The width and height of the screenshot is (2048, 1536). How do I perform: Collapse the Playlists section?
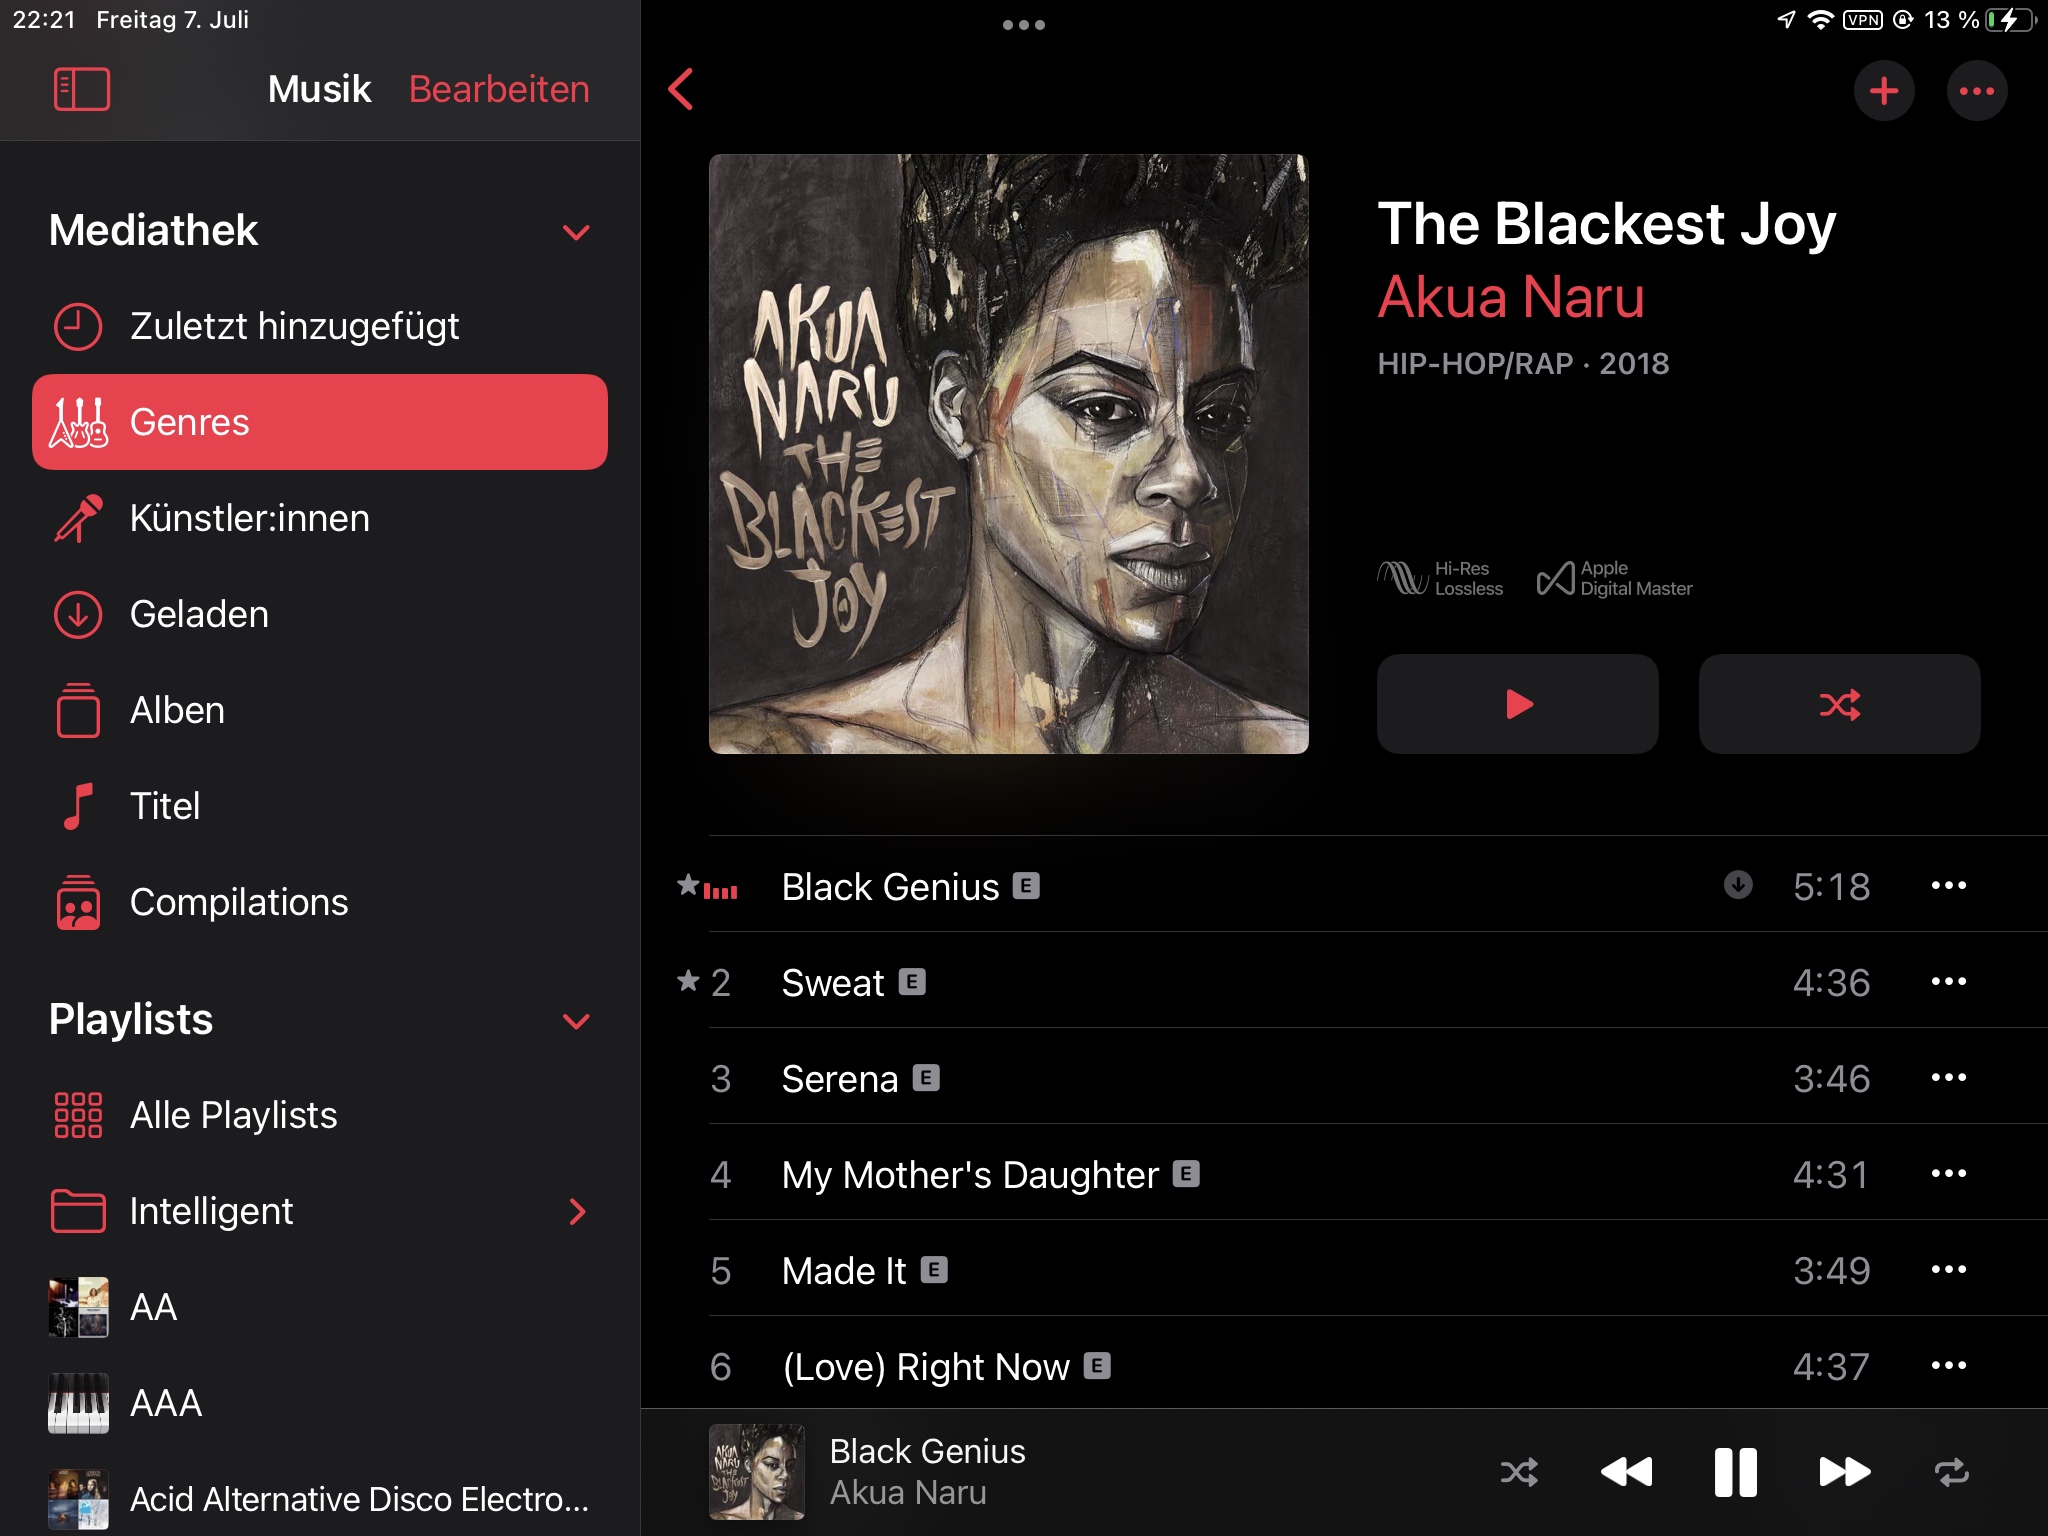click(576, 1021)
